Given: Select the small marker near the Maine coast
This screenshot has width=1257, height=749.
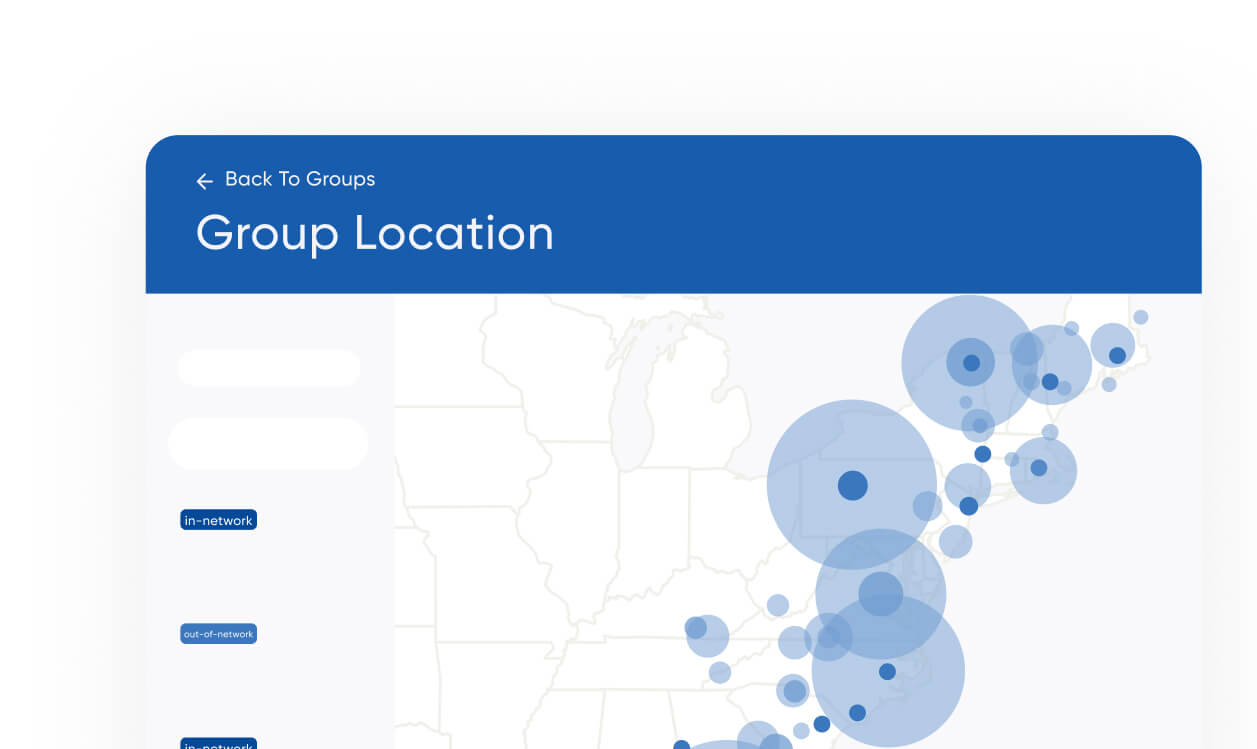Looking at the screenshot, I should 1140,315.
